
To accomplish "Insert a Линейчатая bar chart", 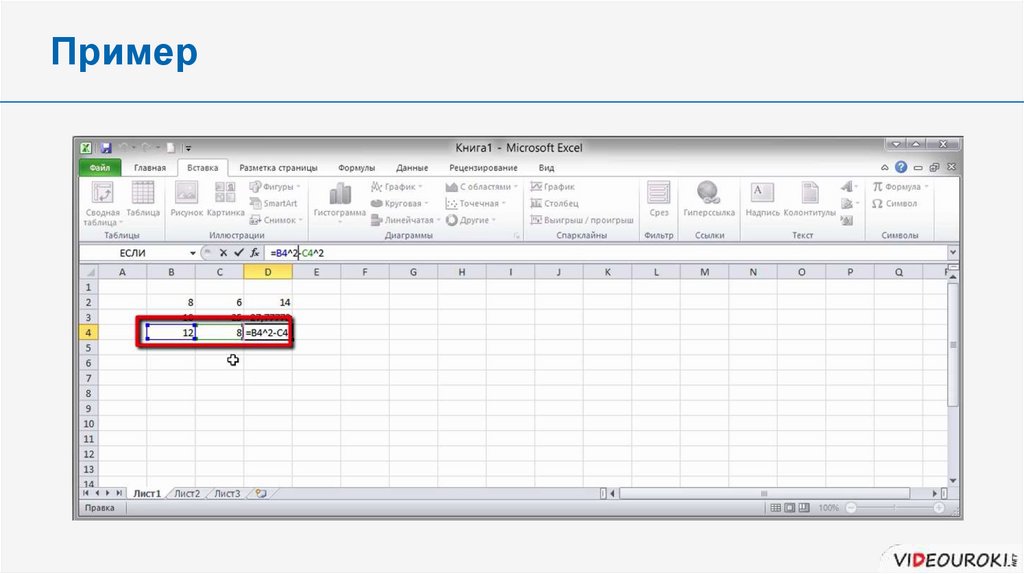I will 405,220.
